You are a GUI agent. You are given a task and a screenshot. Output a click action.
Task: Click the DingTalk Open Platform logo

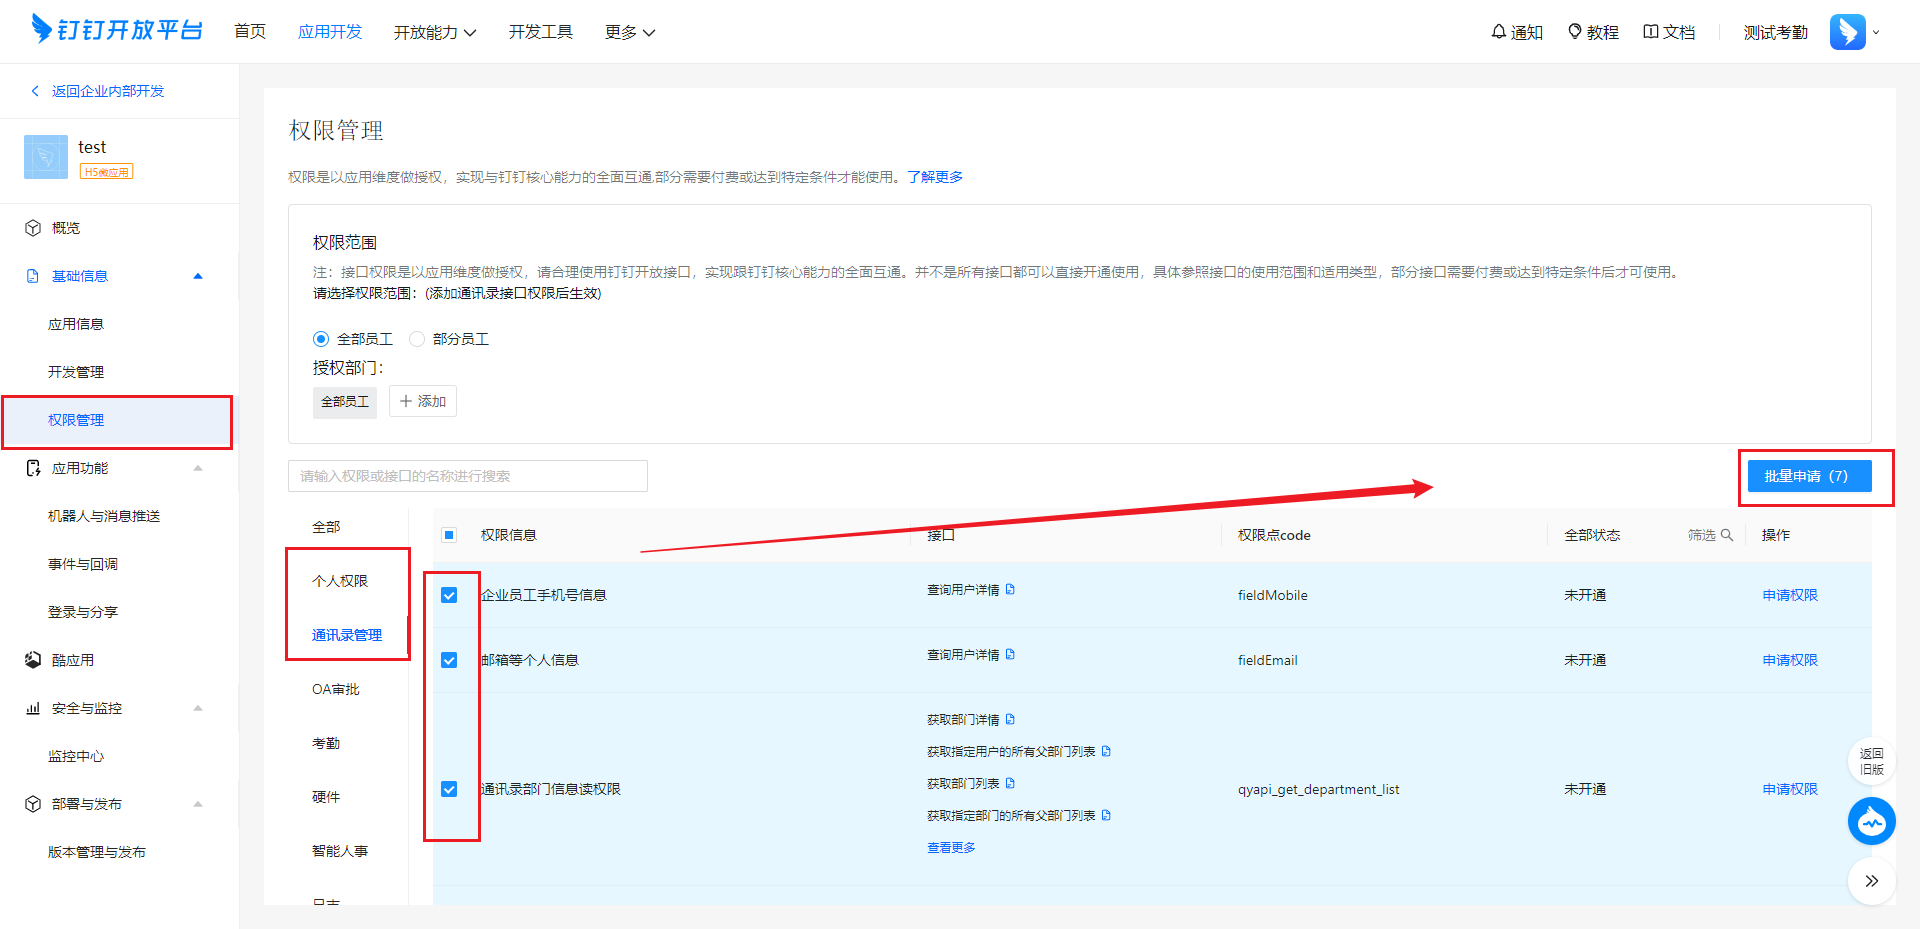[117, 30]
